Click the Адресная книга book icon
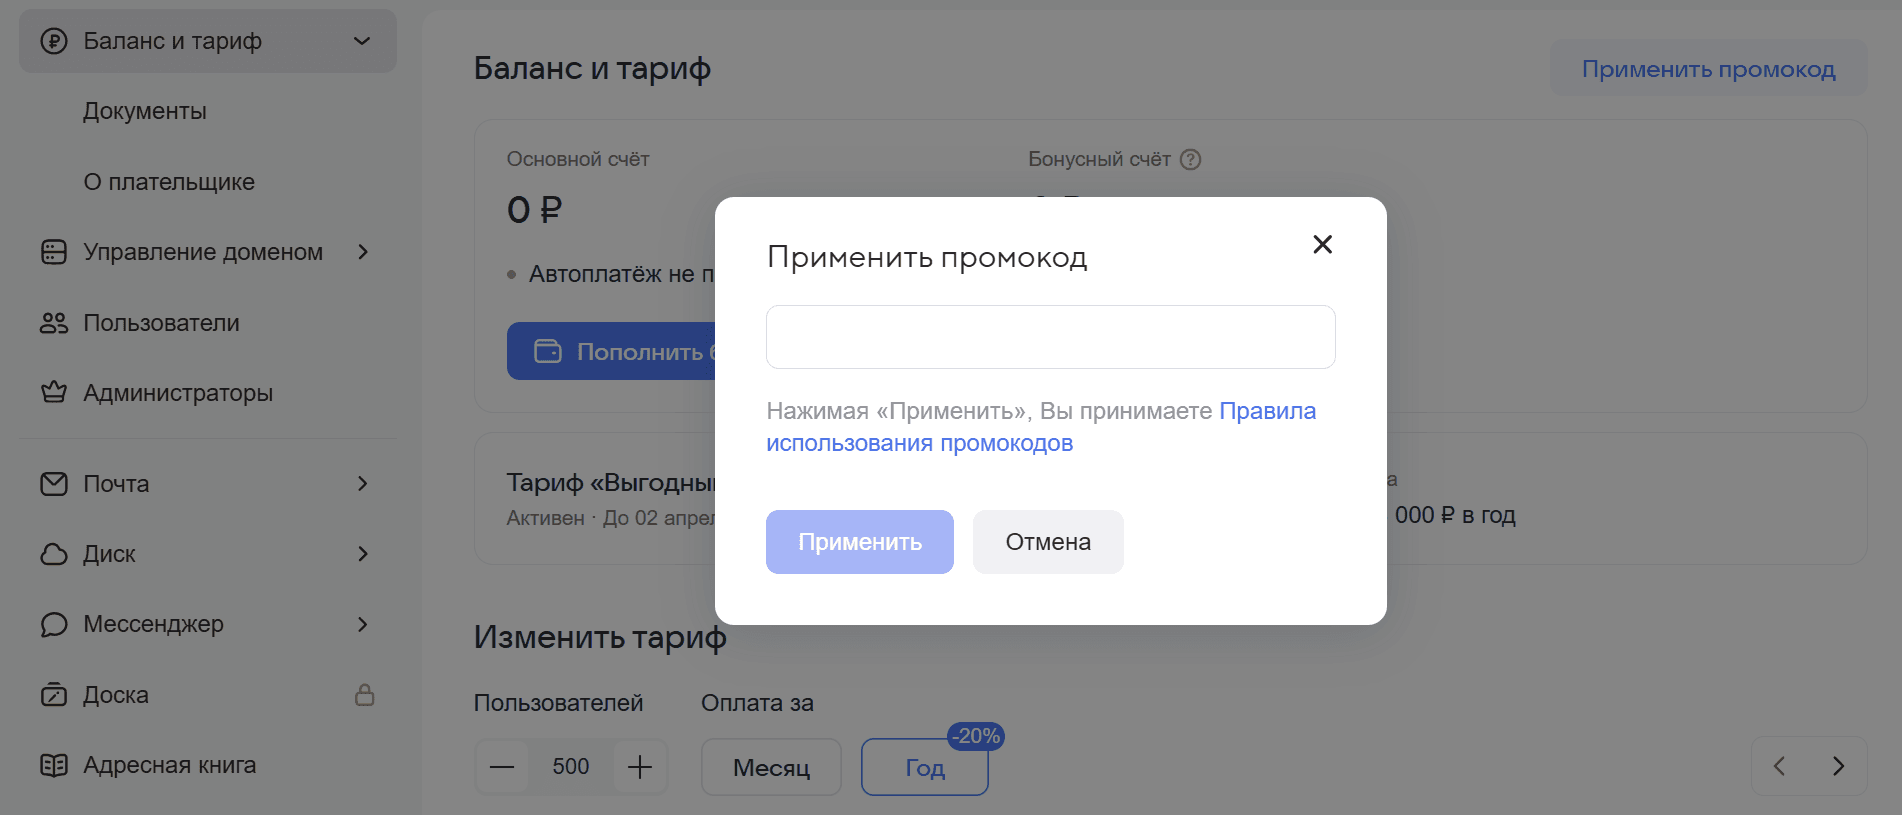 (x=54, y=765)
